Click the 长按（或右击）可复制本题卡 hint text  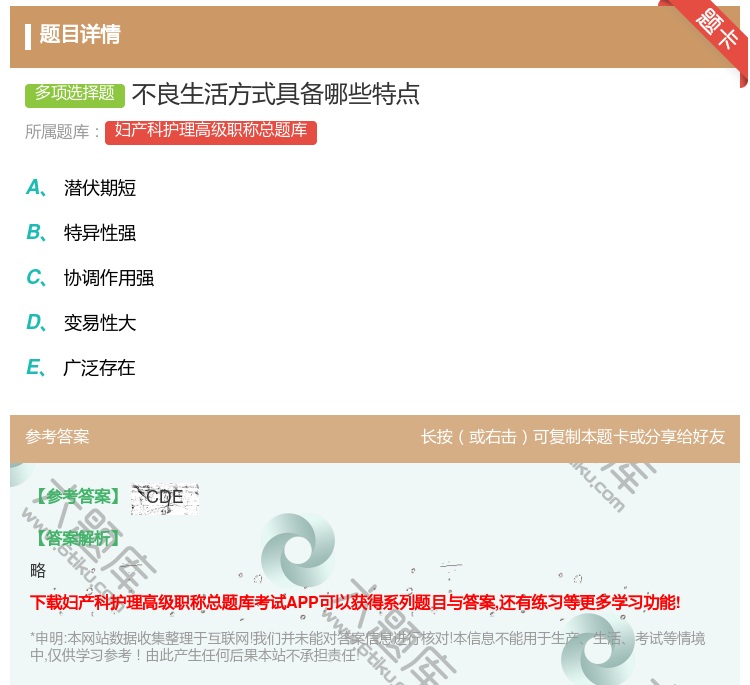(573, 437)
